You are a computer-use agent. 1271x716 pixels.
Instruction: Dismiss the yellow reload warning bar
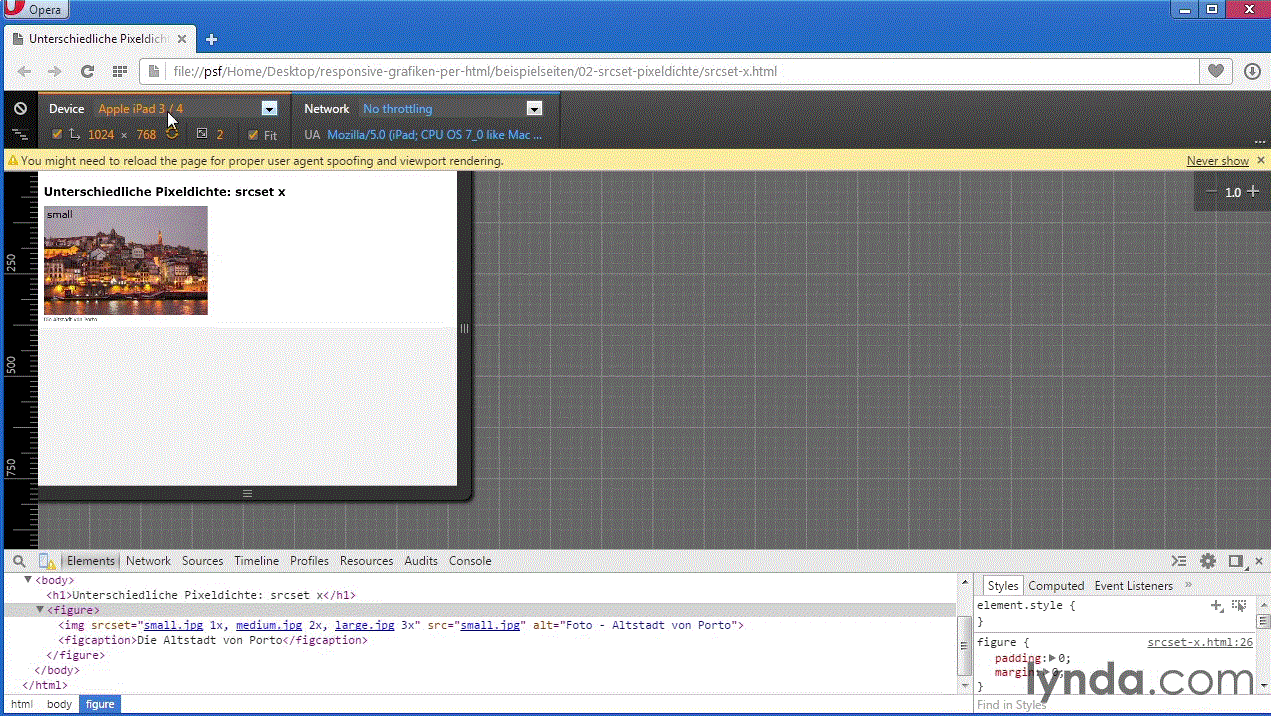(x=1260, y=160)
